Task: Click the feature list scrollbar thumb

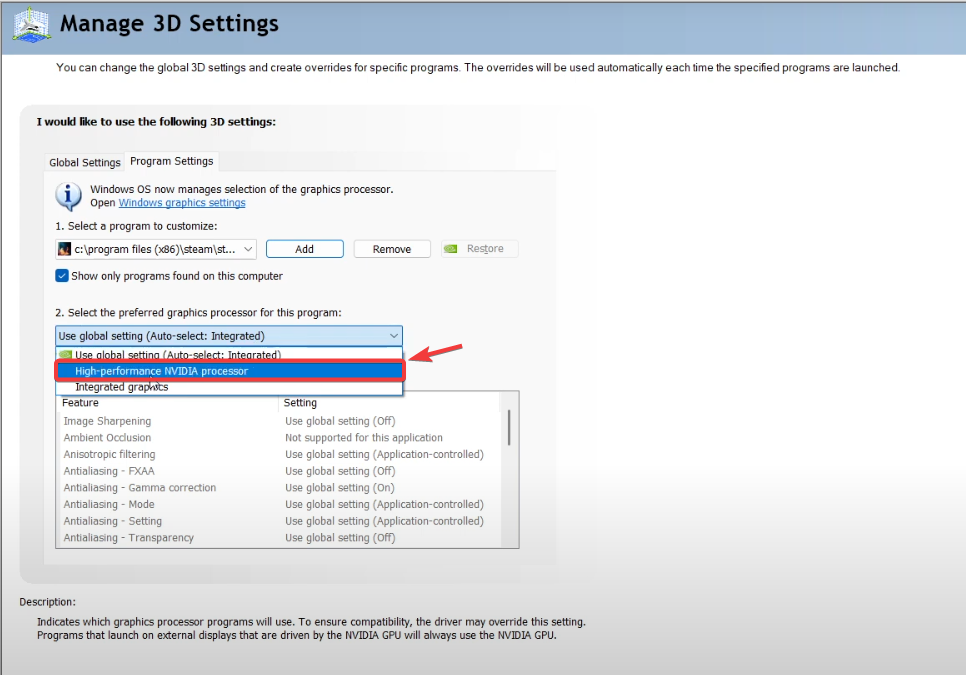Action: [x=509, y=427]
